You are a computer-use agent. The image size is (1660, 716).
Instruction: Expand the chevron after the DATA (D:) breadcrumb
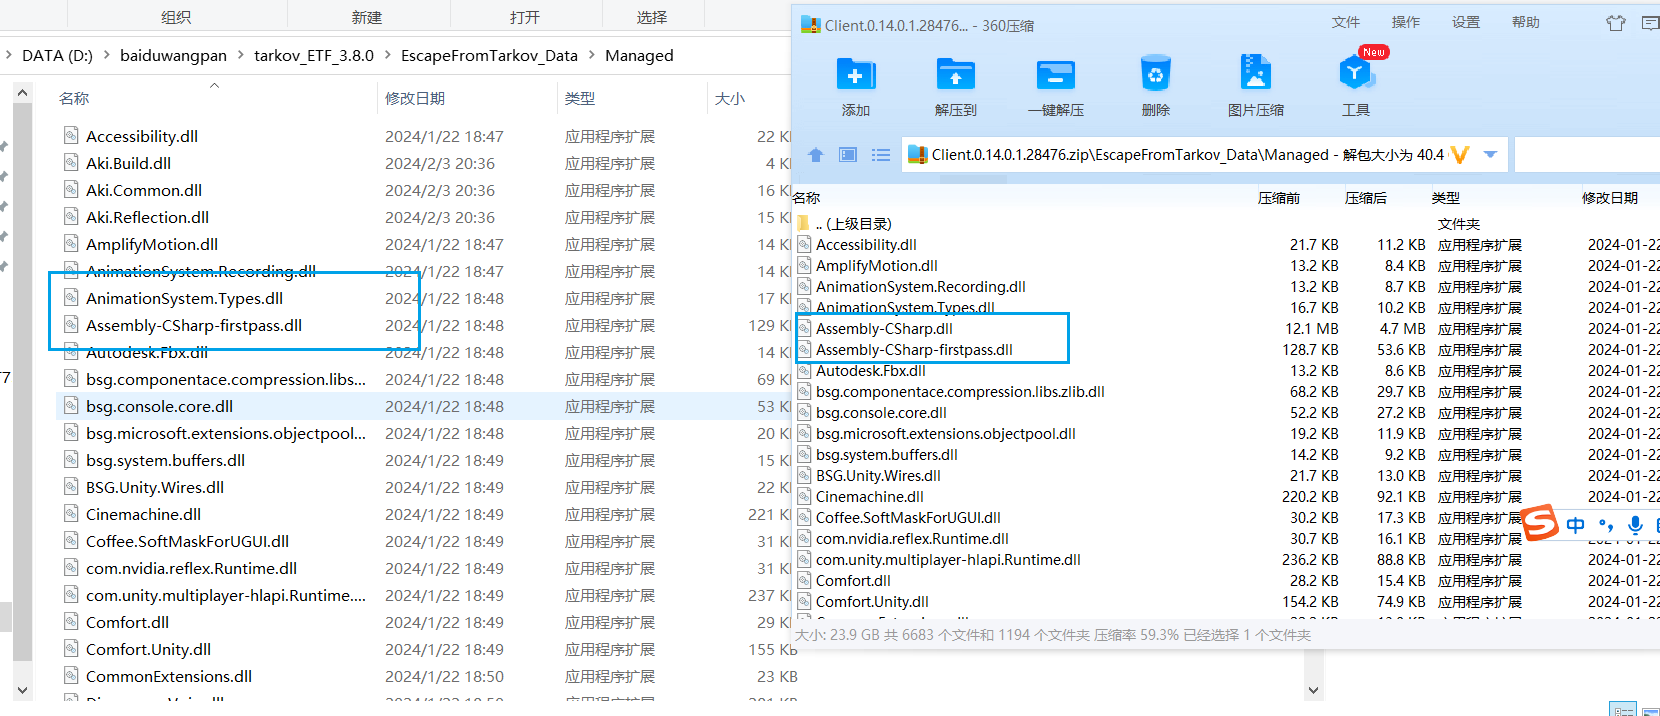click(x=106, y=56)
